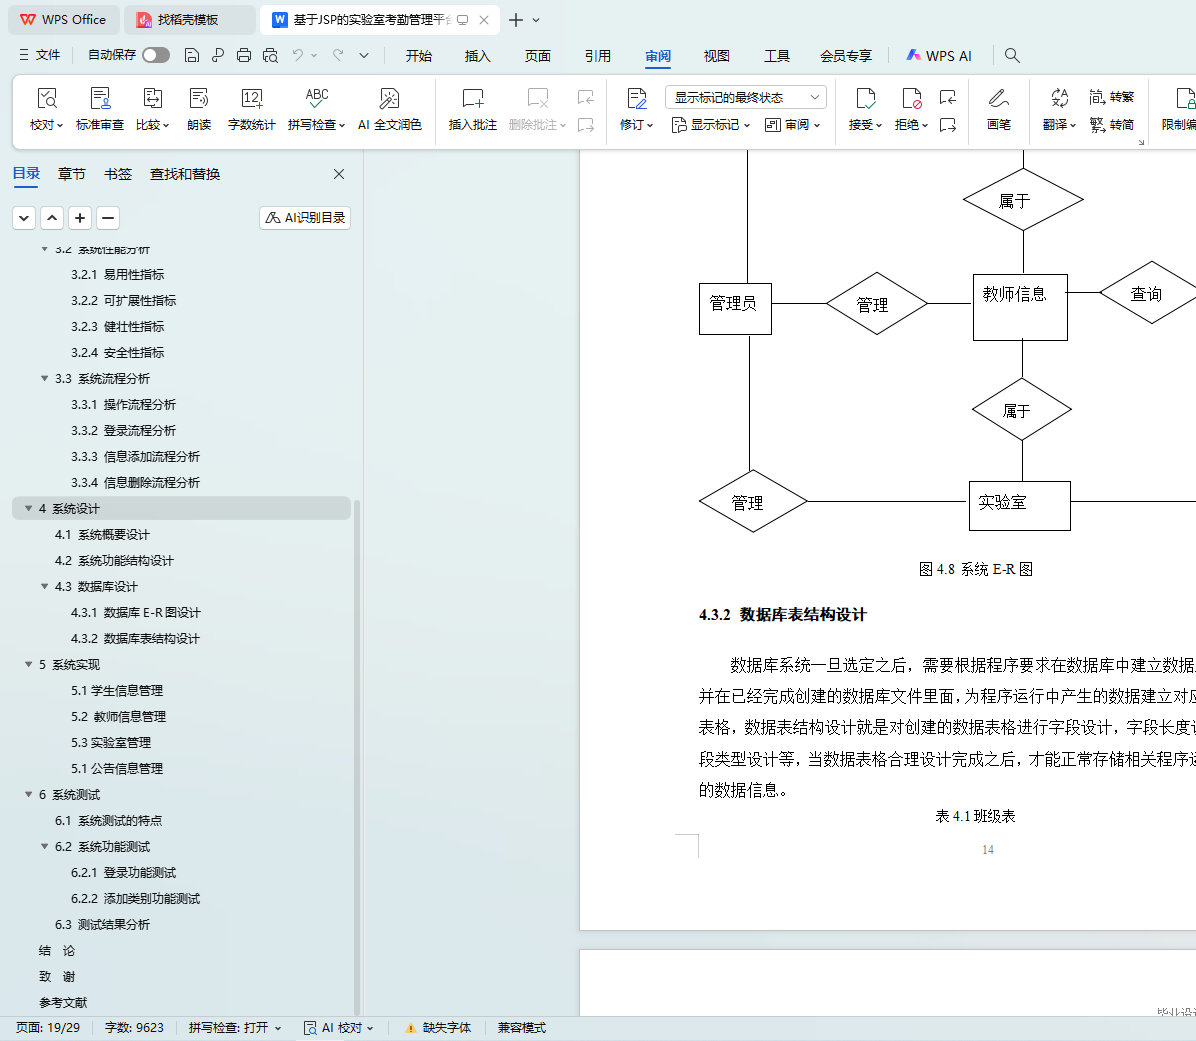The height and width of the screenshot is (1041, 1196).
Task: Open the WPS AI tab
Action: (939, 56)
